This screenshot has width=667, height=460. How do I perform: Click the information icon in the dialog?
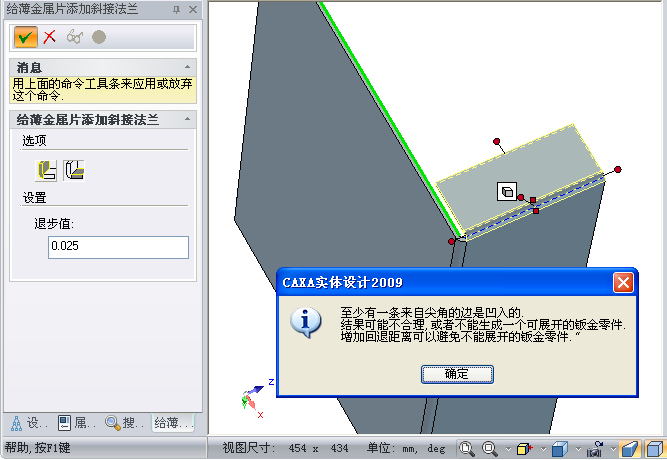305,322
